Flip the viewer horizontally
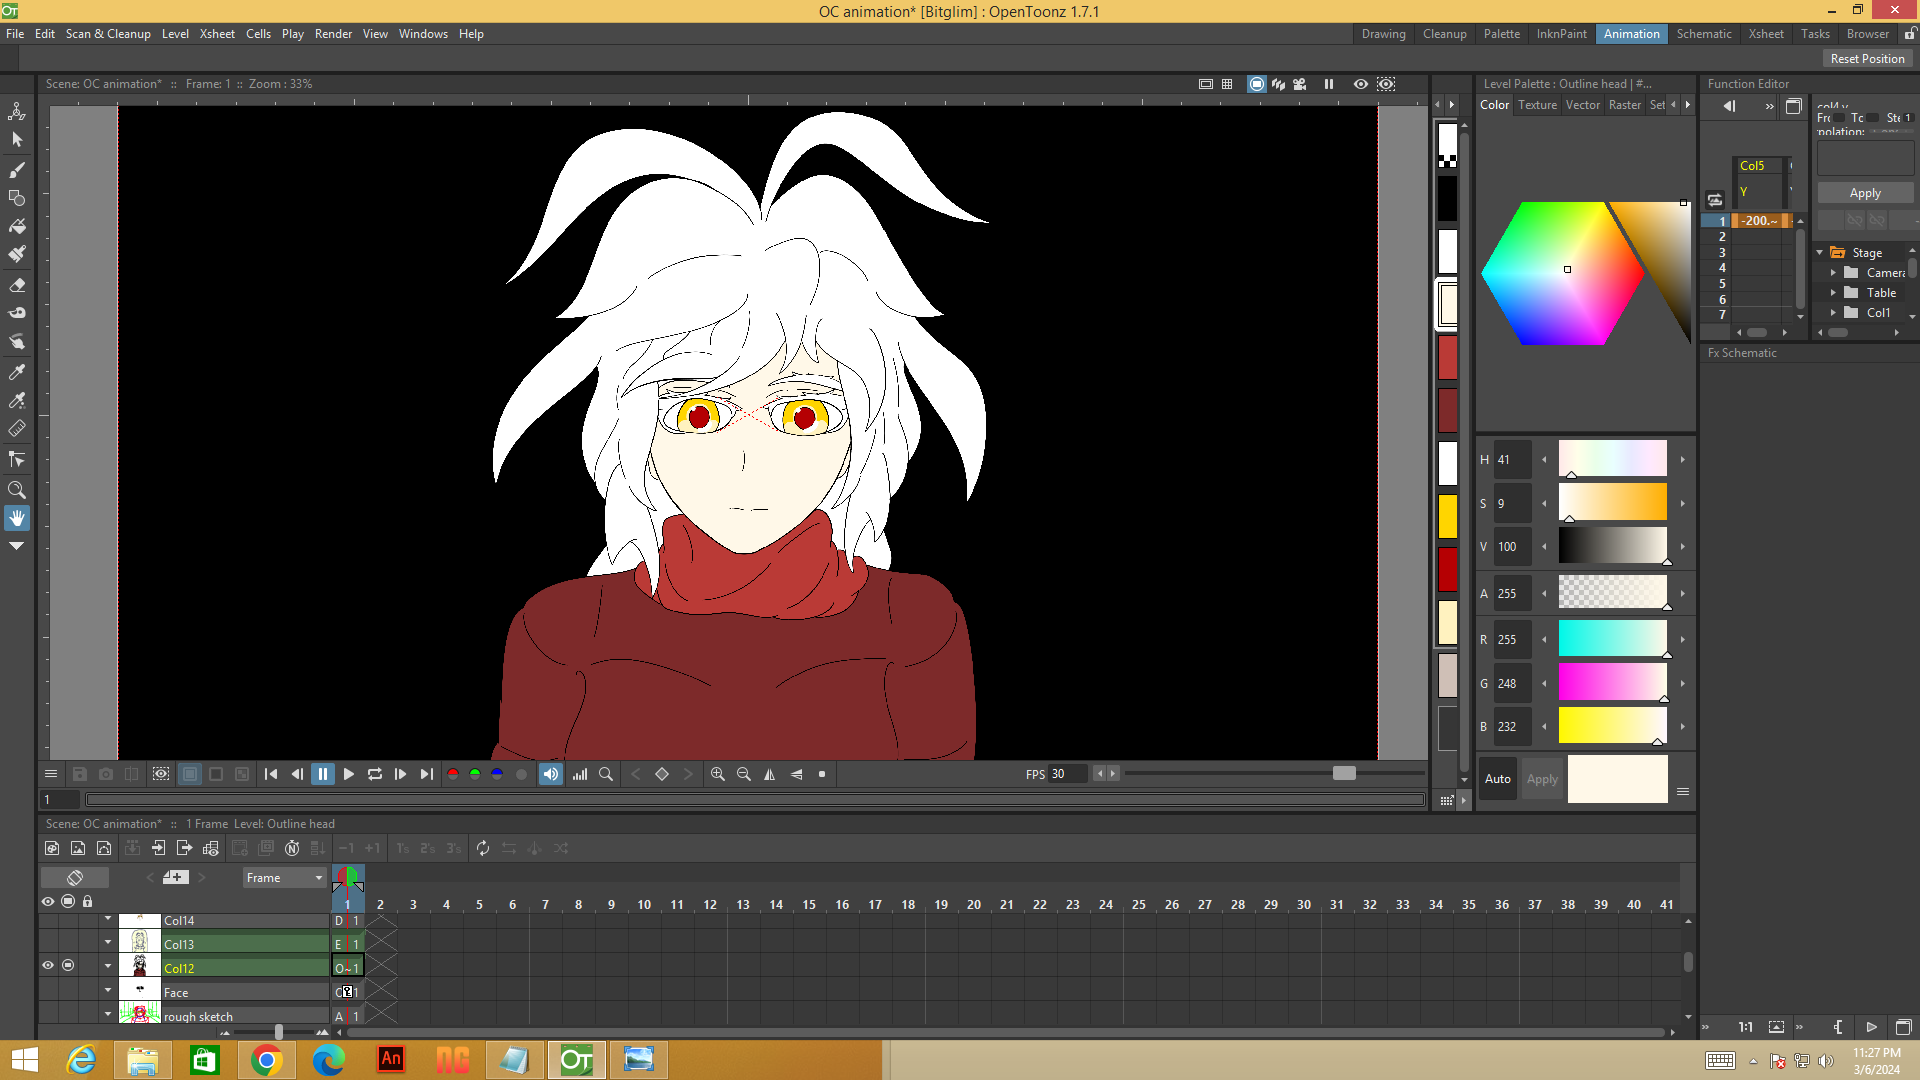The image size is (1920, 1080). tap(770, 774)
